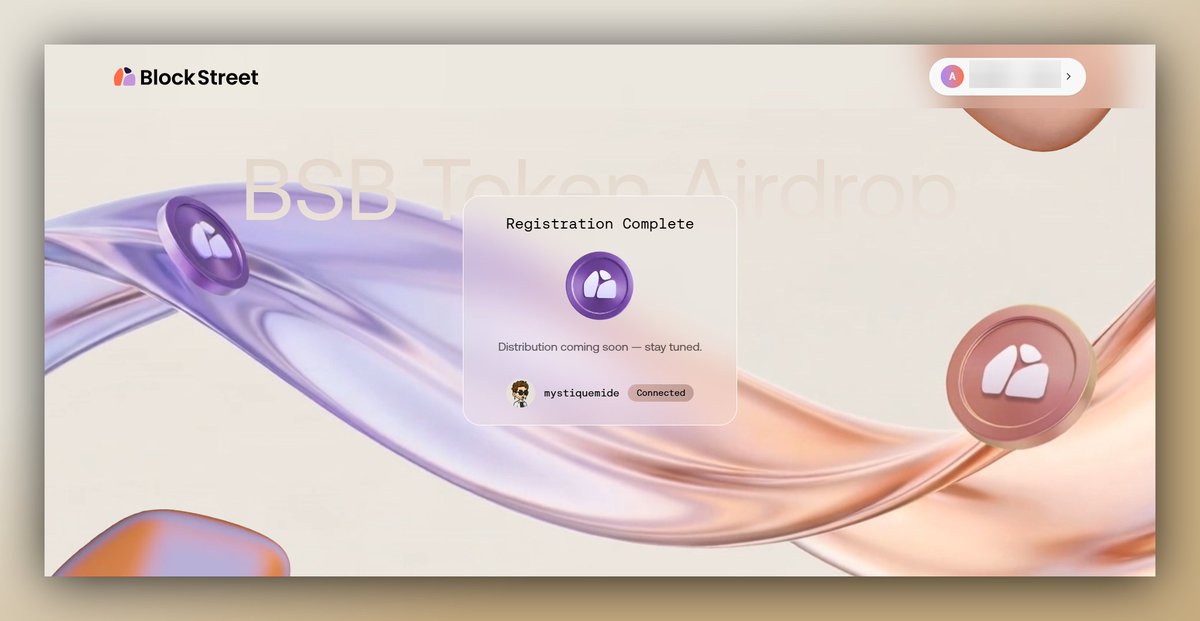Click the Connected status badge
This screenshot has height=621, width=1200.
coord(661,393)
